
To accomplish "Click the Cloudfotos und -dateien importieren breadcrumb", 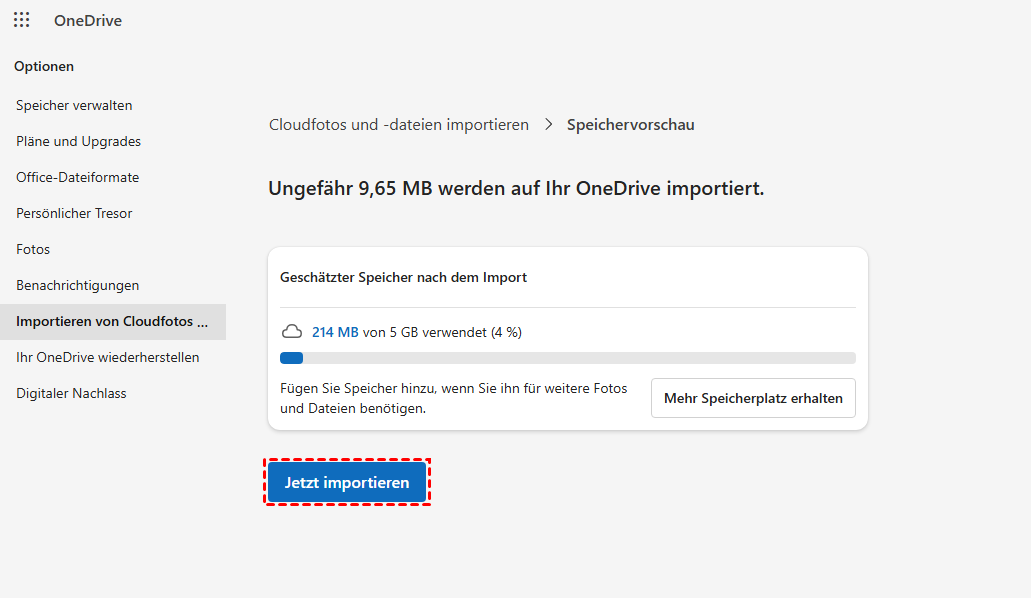I will coord(399,125).
